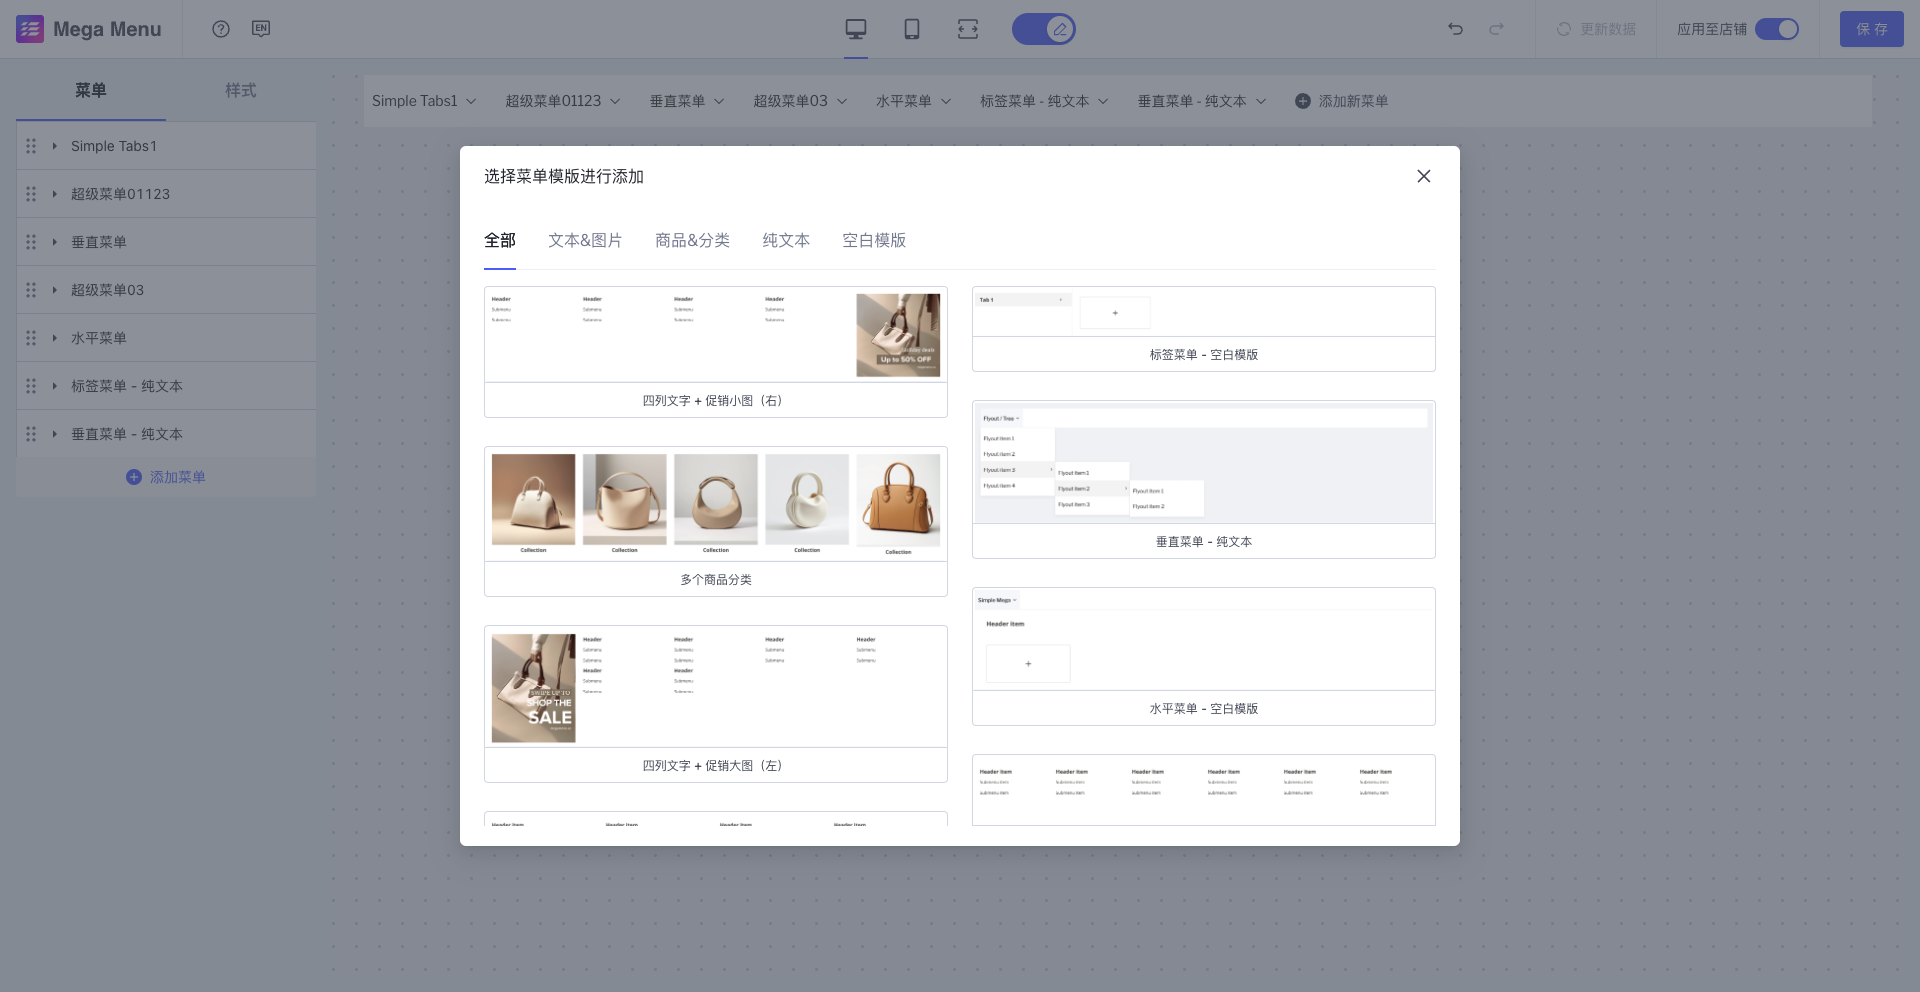Click the 保存 button
Image resolution: width=1920 pixels, height=992 pixels.
coord(1872,29)
